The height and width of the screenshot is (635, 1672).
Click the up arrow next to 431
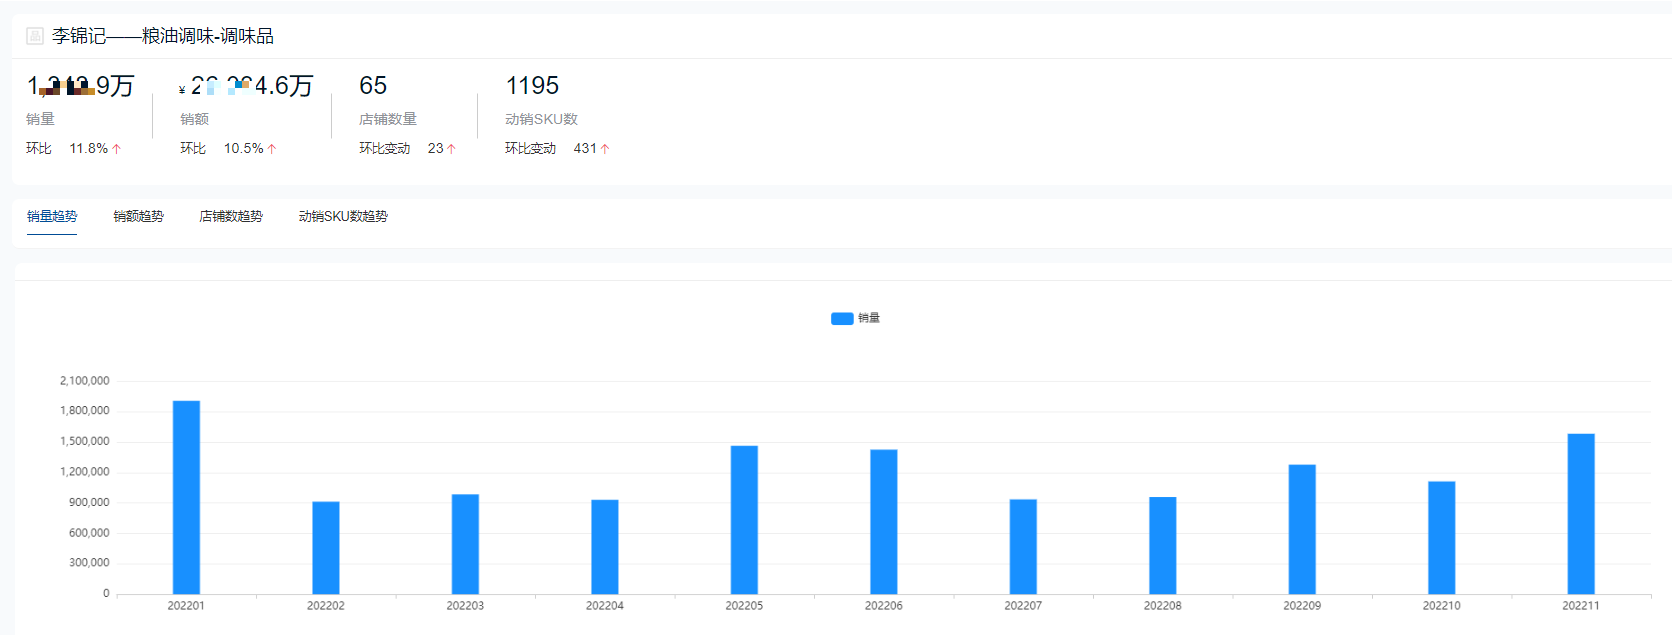tap(604, 149)
